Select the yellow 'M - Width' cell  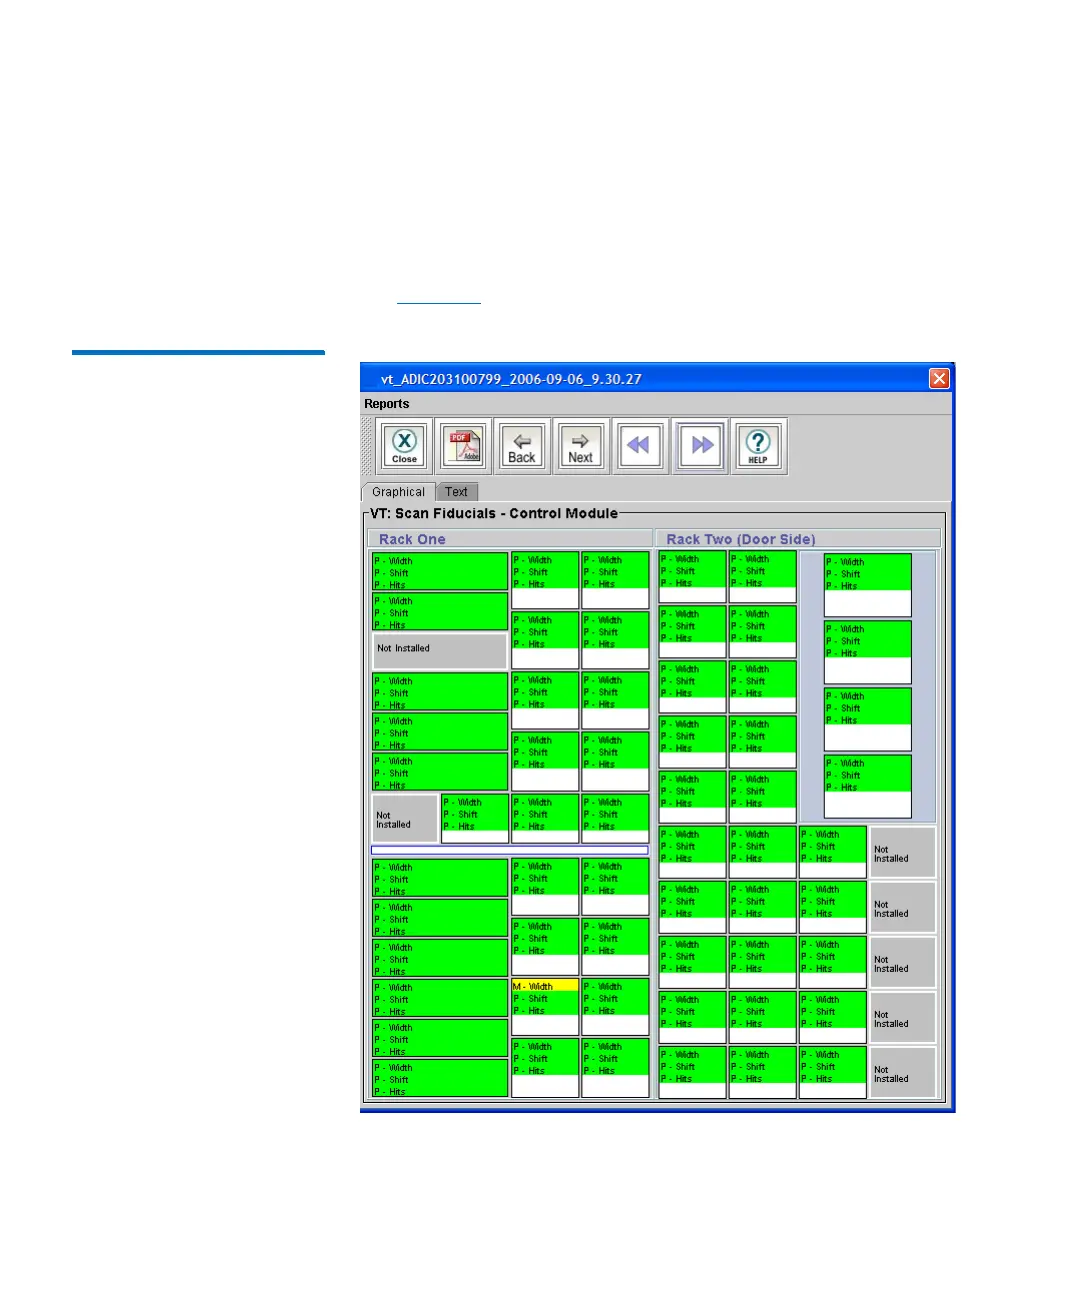pyautogui.click(x=545, y=986)
